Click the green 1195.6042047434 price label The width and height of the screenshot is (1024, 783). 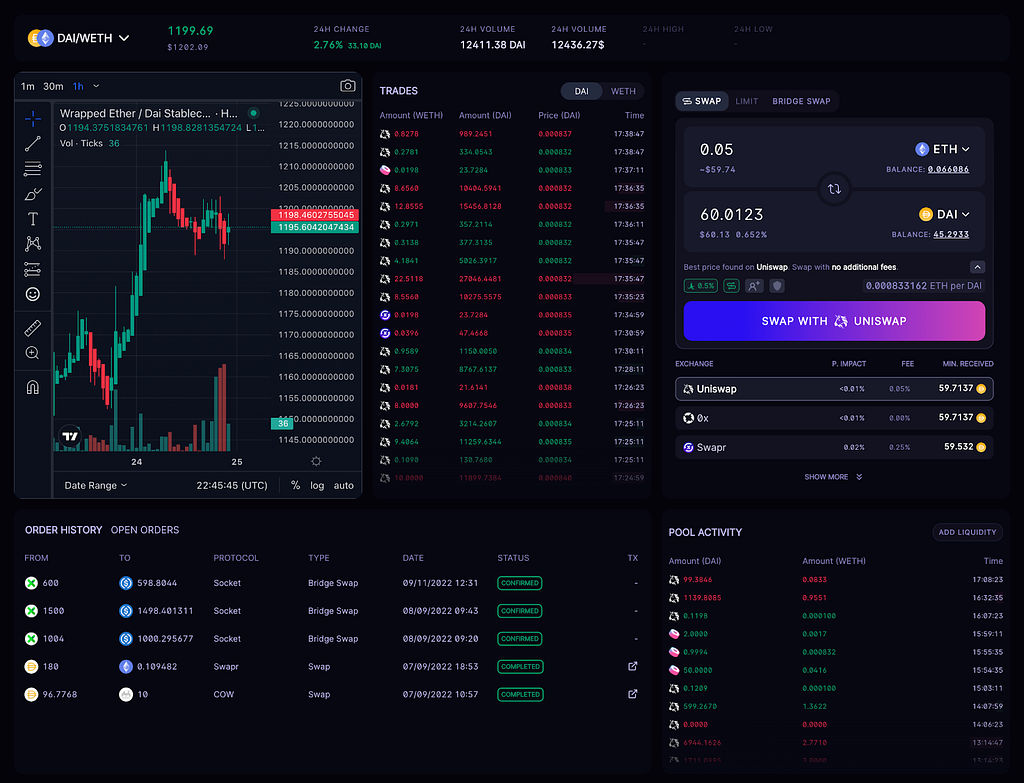316,227
